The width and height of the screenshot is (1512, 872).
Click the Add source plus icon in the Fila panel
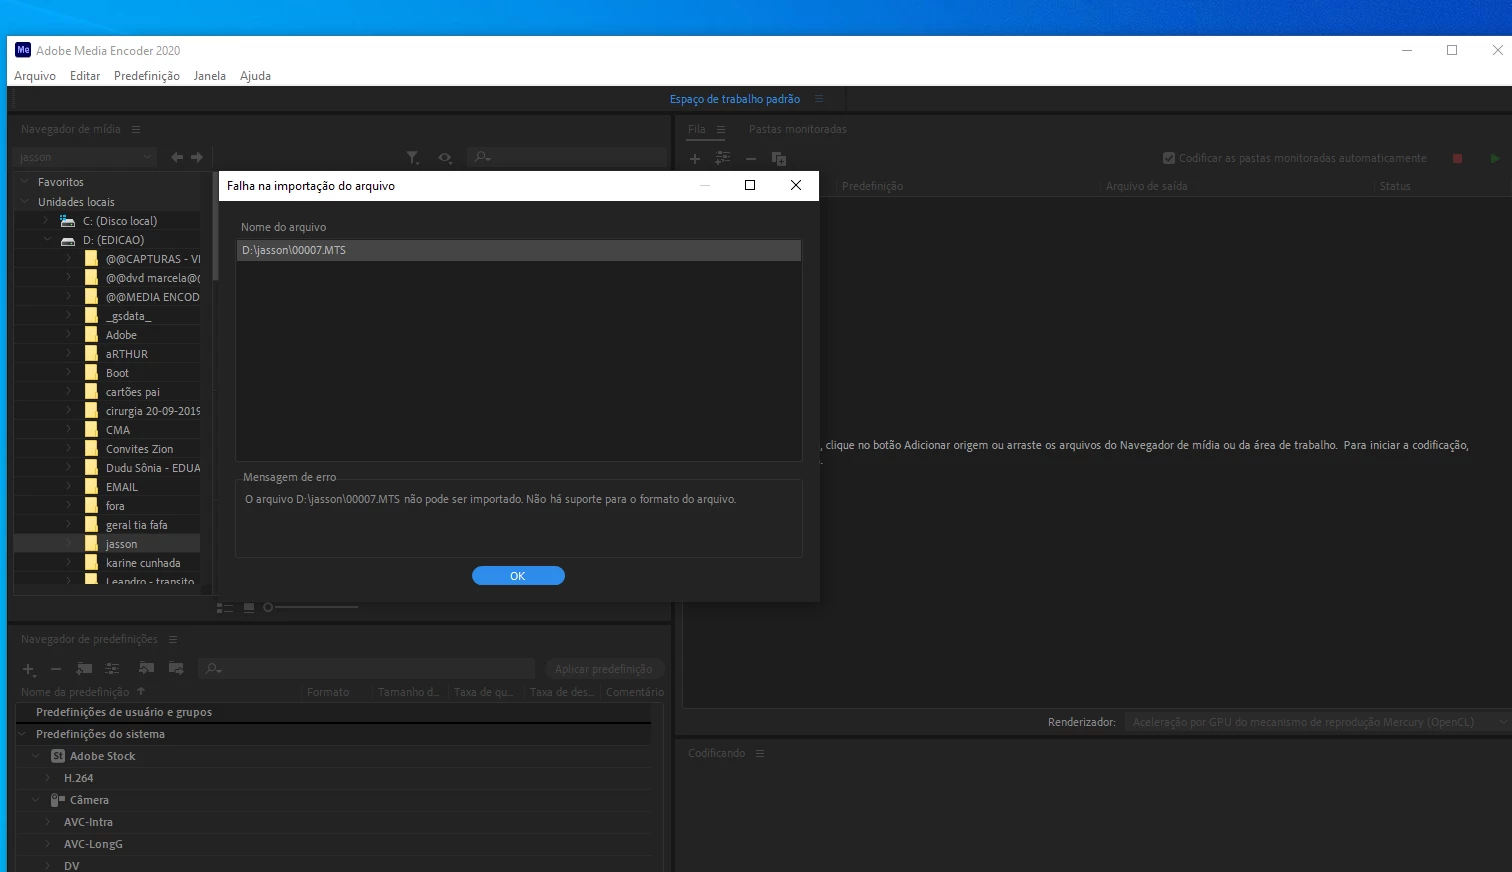coord(695,158)
